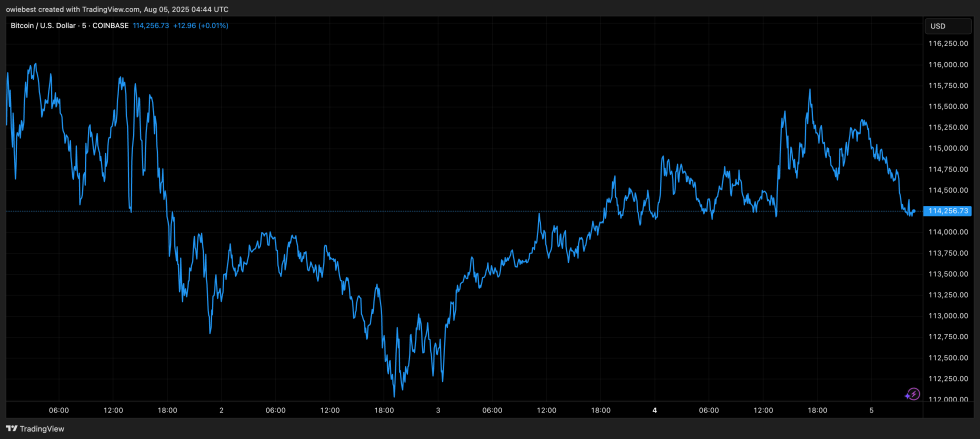Click the highlighted 114,256.73 current price tag
The image size is (980, 439).
coord(948,211)
